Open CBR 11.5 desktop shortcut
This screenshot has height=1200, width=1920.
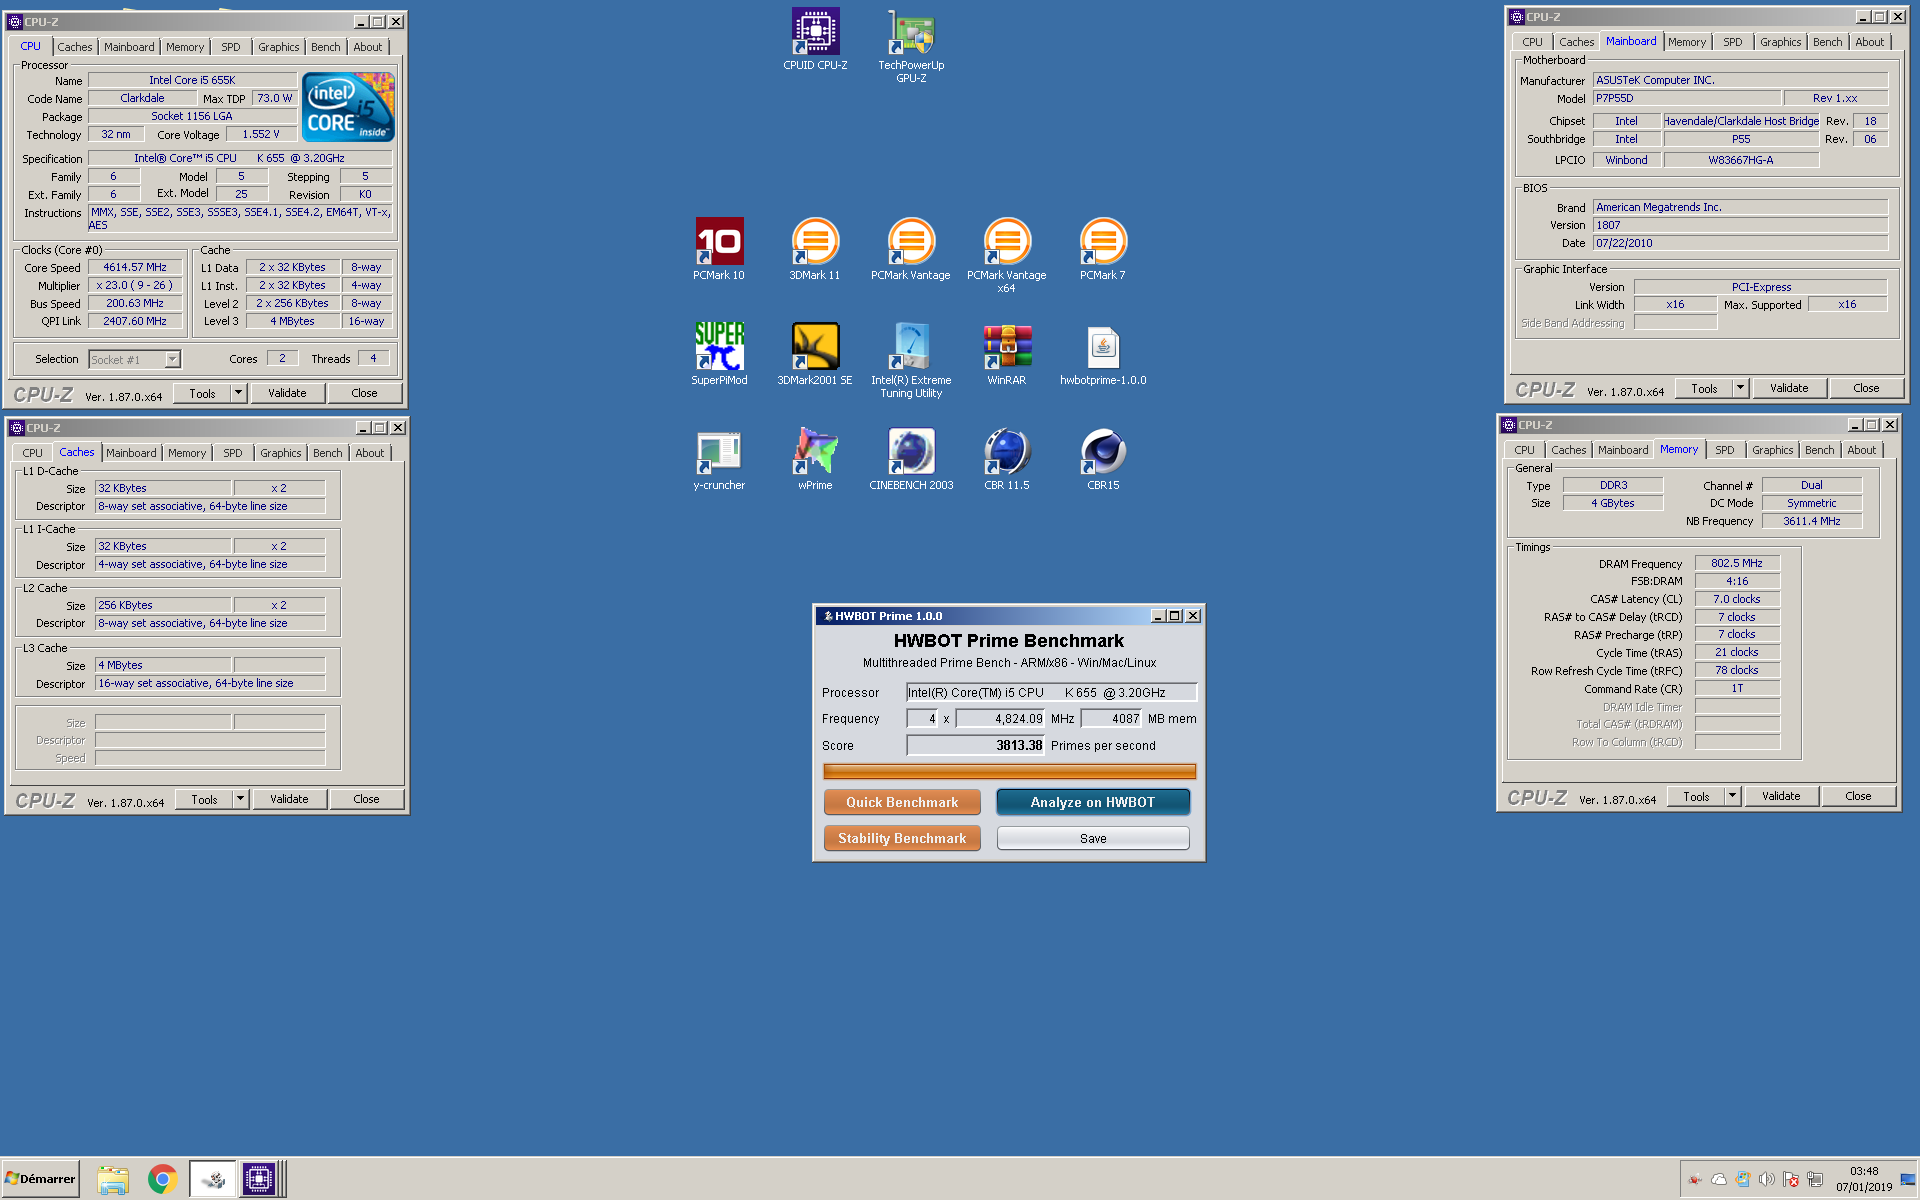[x=1007, y=459]
